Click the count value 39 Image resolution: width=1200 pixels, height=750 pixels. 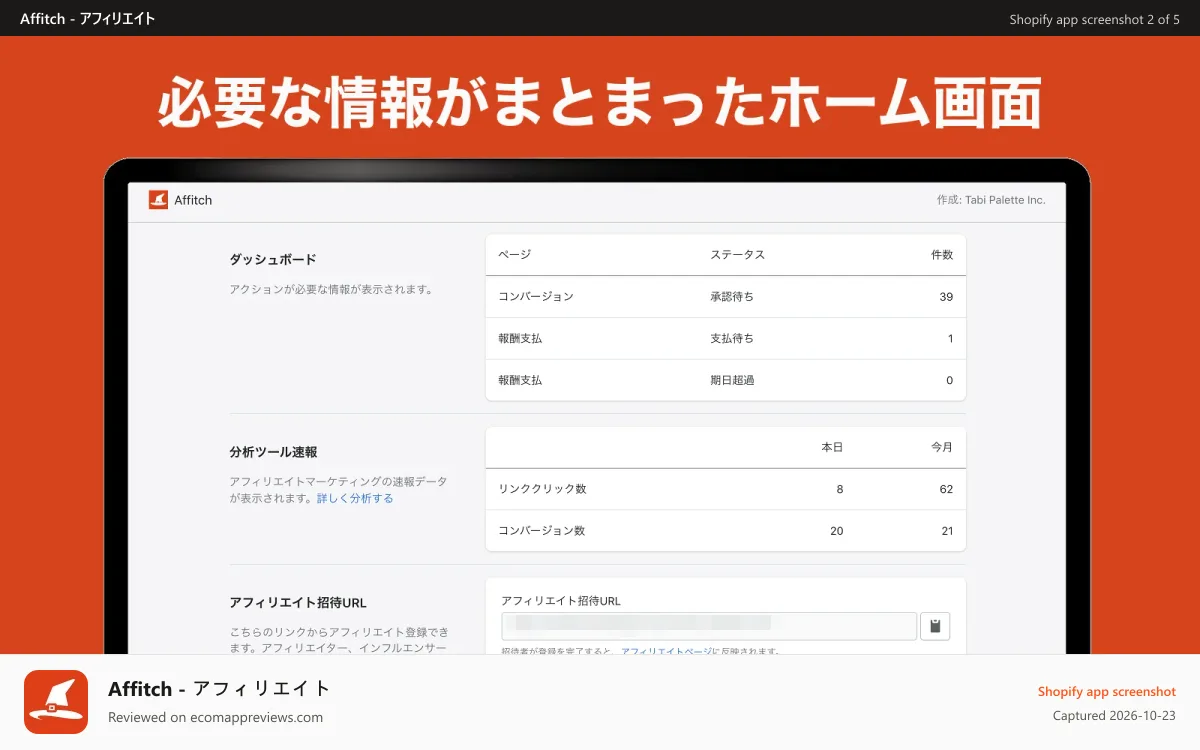(x=946, y=297)
